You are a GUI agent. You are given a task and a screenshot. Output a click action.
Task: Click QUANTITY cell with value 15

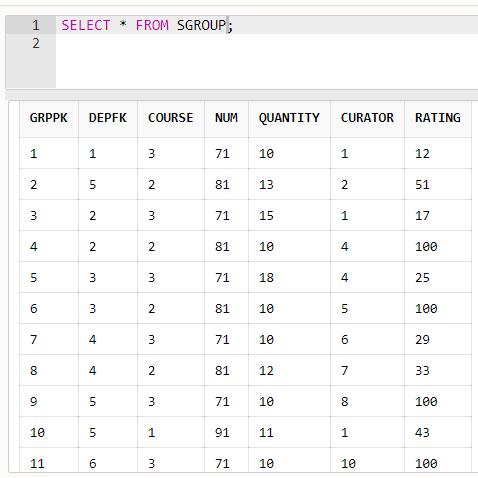tap(289, 215)
